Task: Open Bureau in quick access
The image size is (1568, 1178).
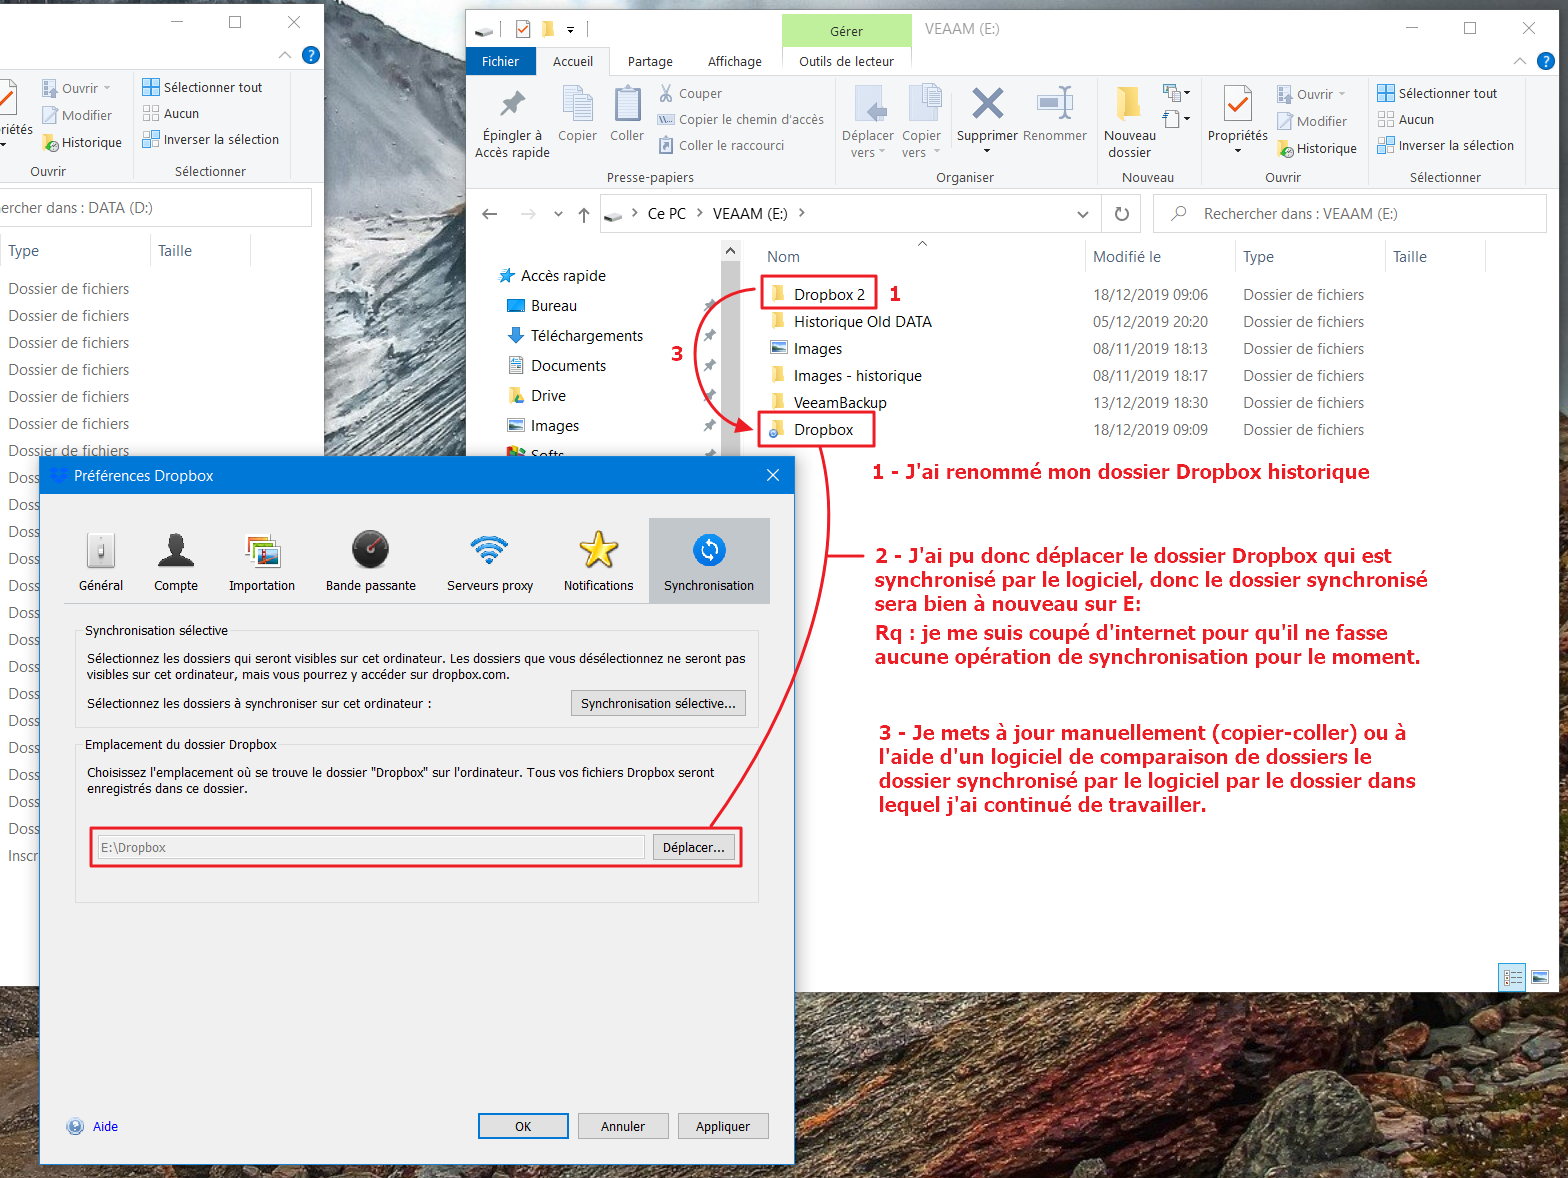Action: point(554,305)
